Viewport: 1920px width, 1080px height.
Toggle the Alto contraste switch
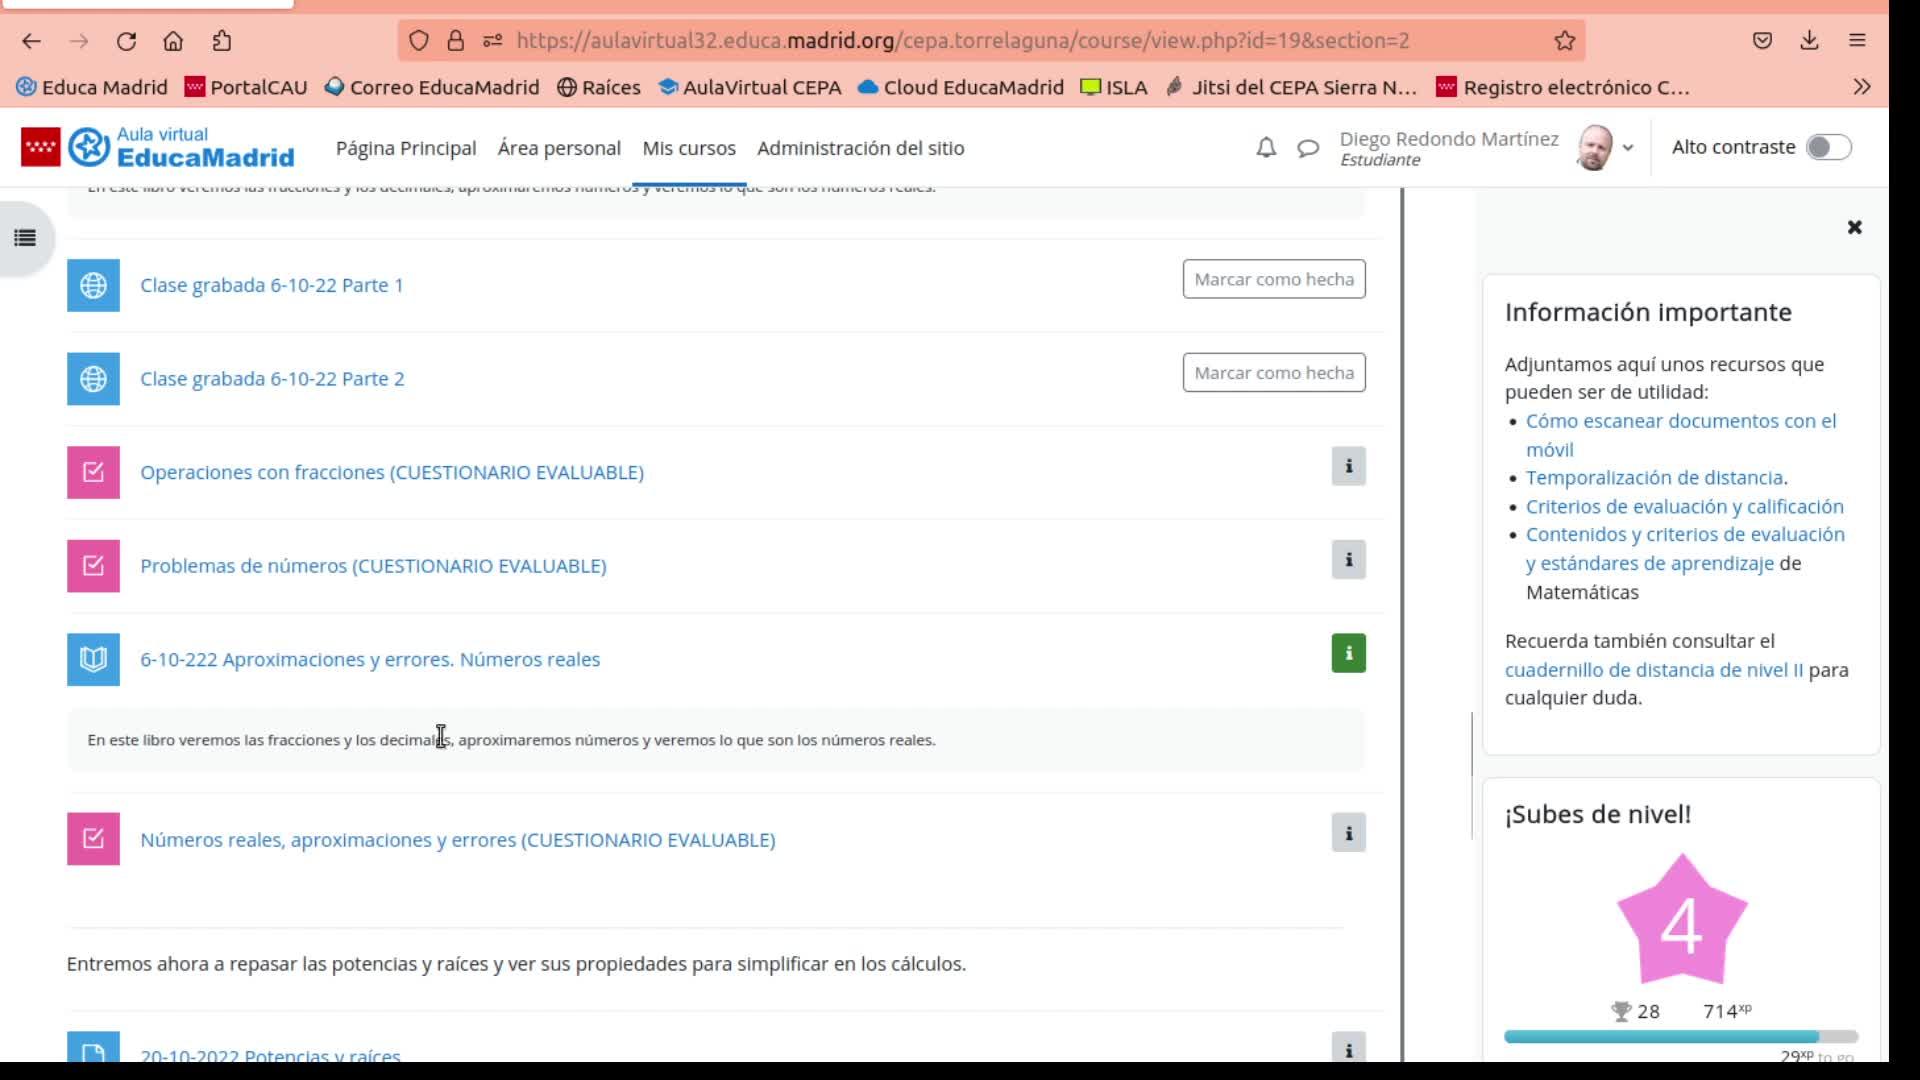[x=1828, y=147]
